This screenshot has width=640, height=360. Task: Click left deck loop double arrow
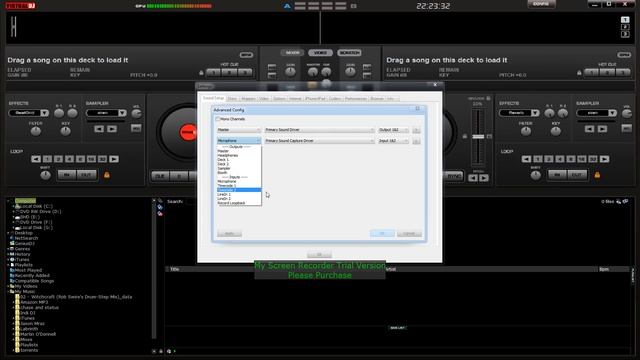click(114, 159)
